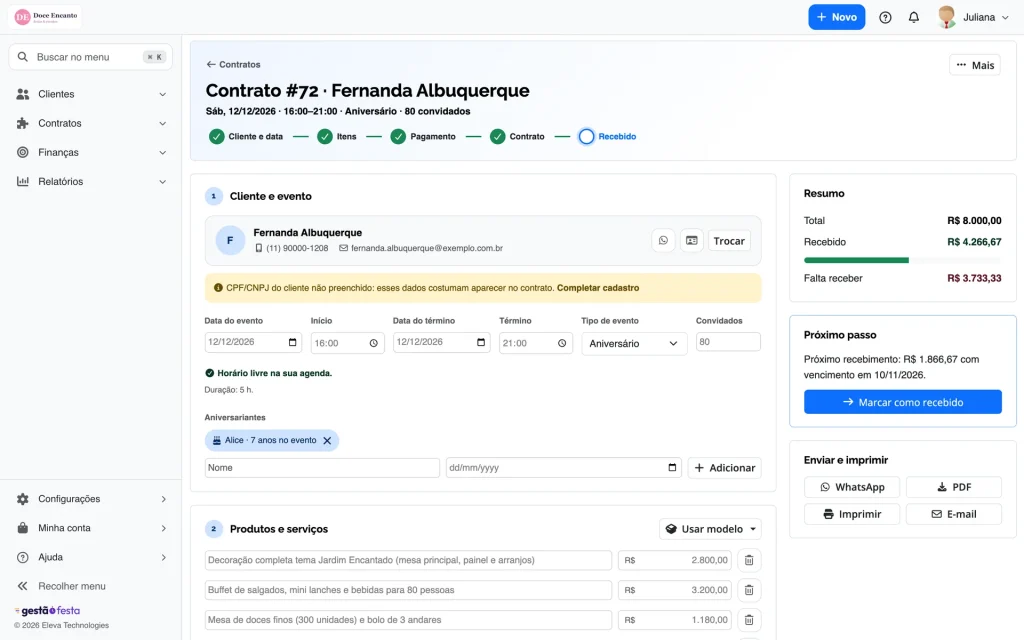Viewport: 1024px width, 640px height.
Task: Add birthday person with Adicionar
Action: coord(724,468)
